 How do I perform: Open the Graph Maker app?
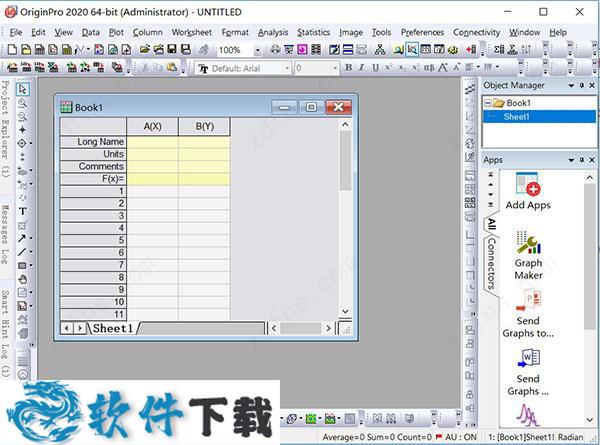click(528, 255)
